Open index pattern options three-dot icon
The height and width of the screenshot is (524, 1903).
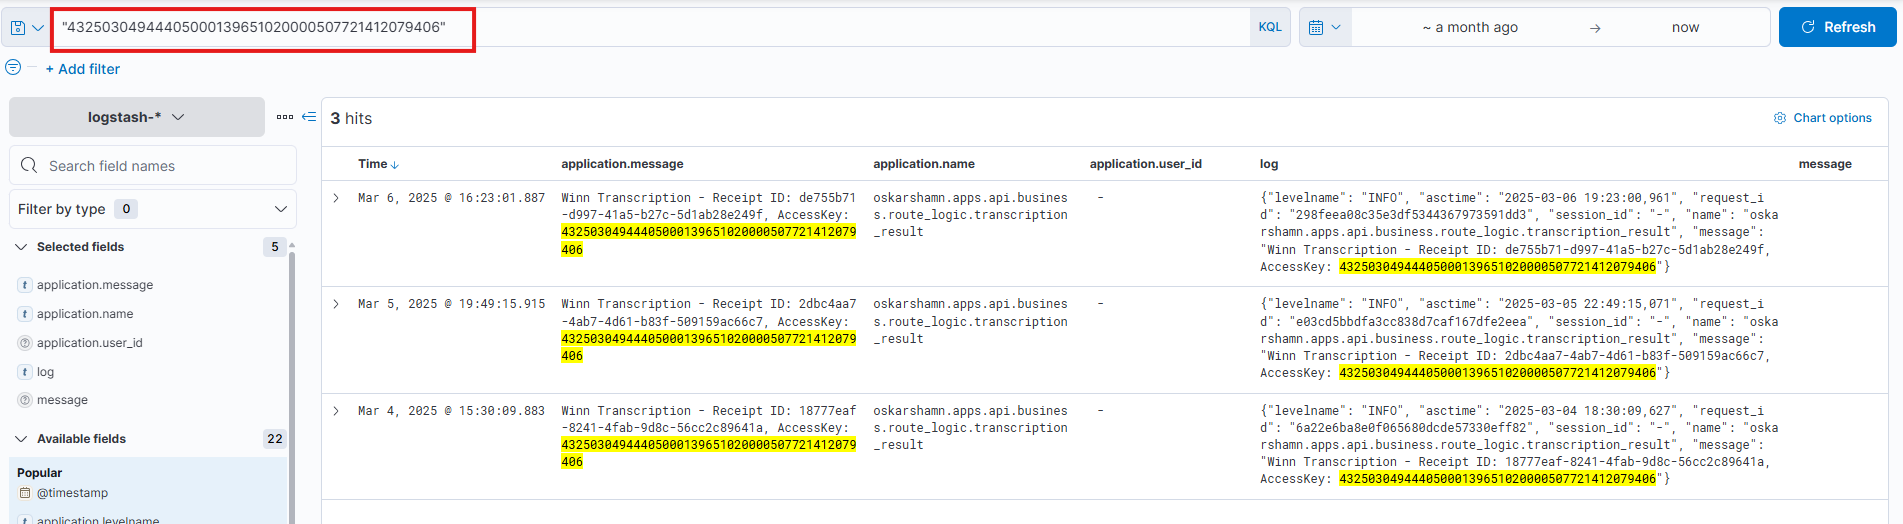click(x=285, y=117)
